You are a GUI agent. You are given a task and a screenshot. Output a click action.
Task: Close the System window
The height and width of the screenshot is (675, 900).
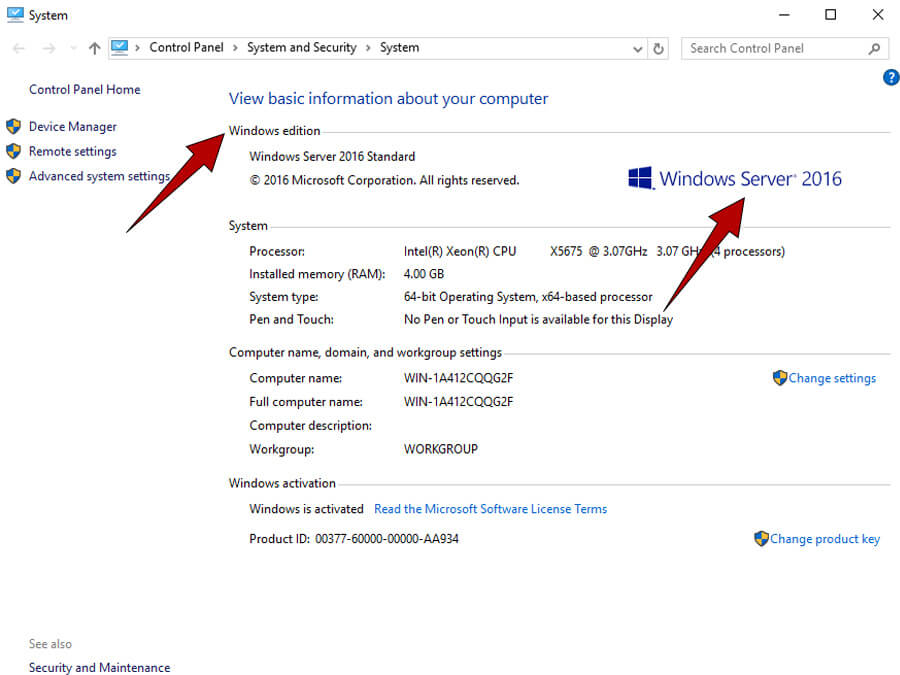[878, 15]
